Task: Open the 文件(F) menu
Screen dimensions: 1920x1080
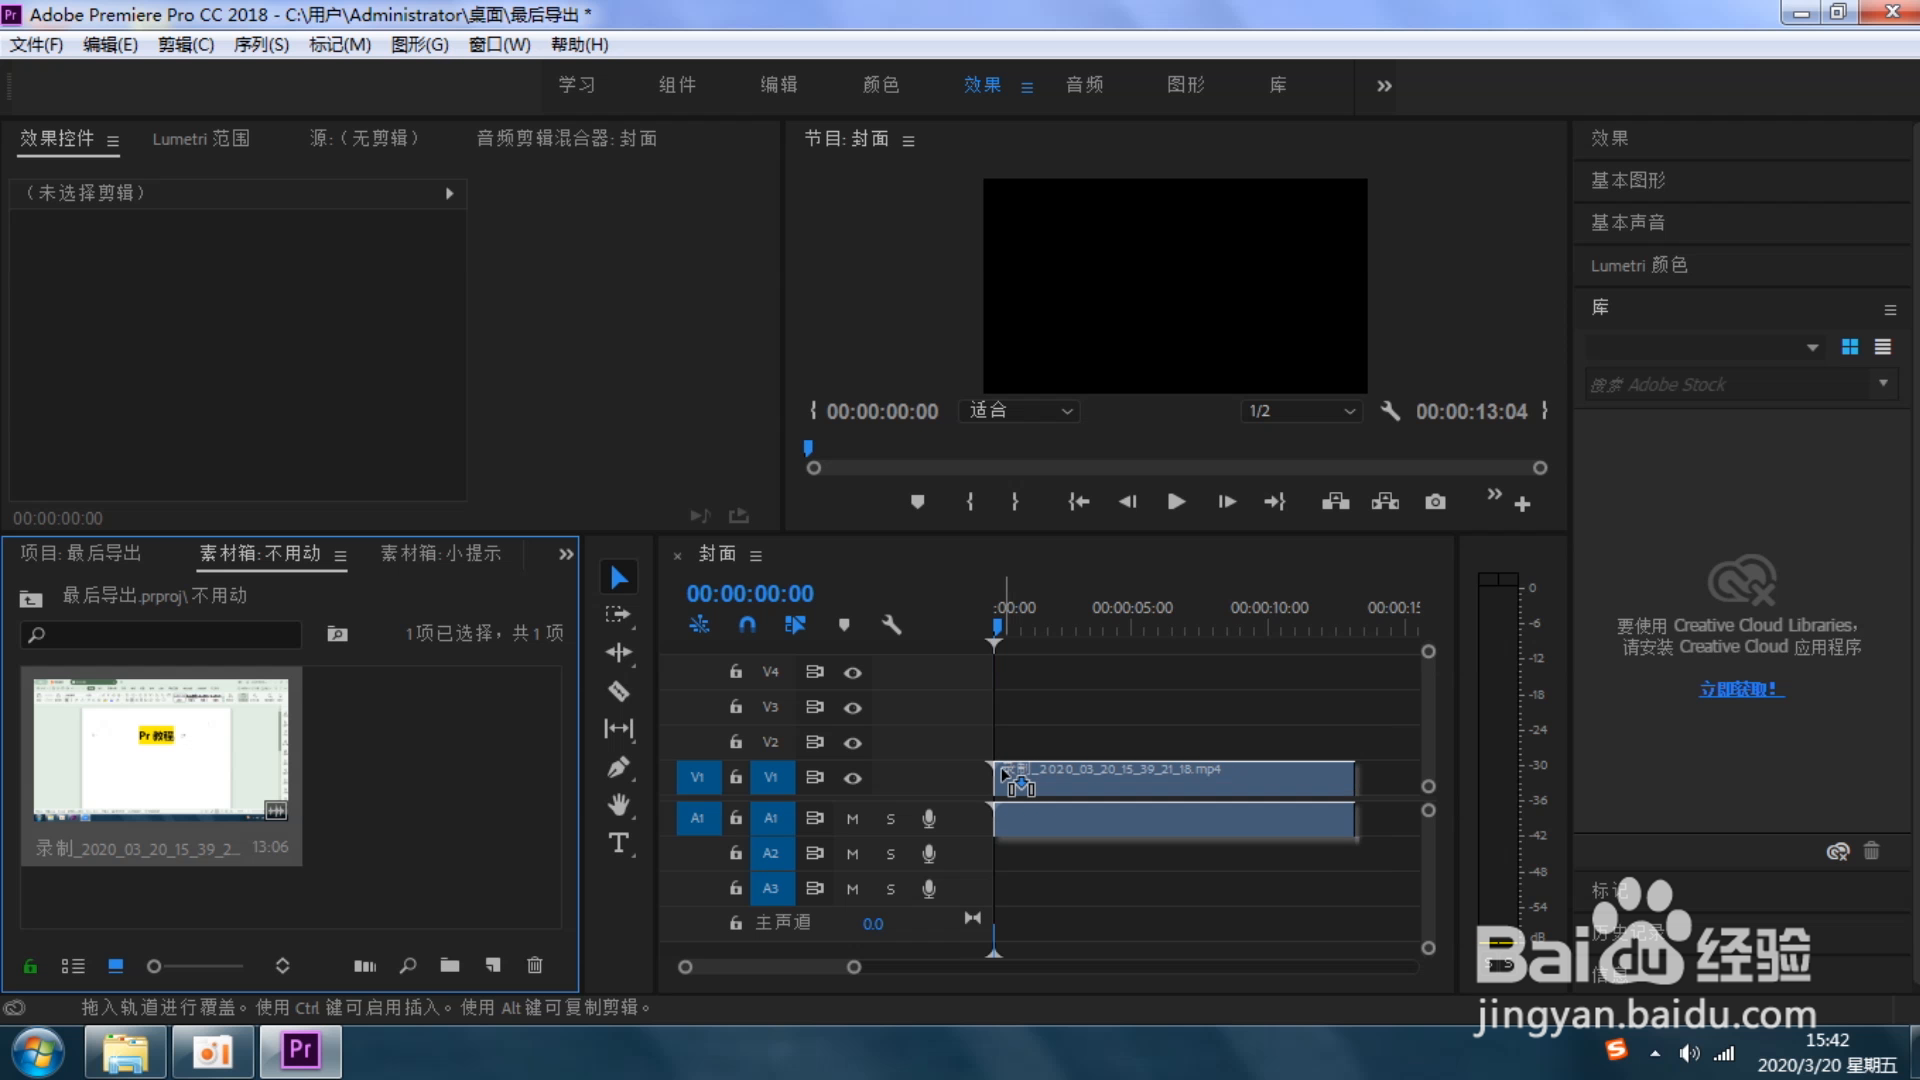Action: 36,45
